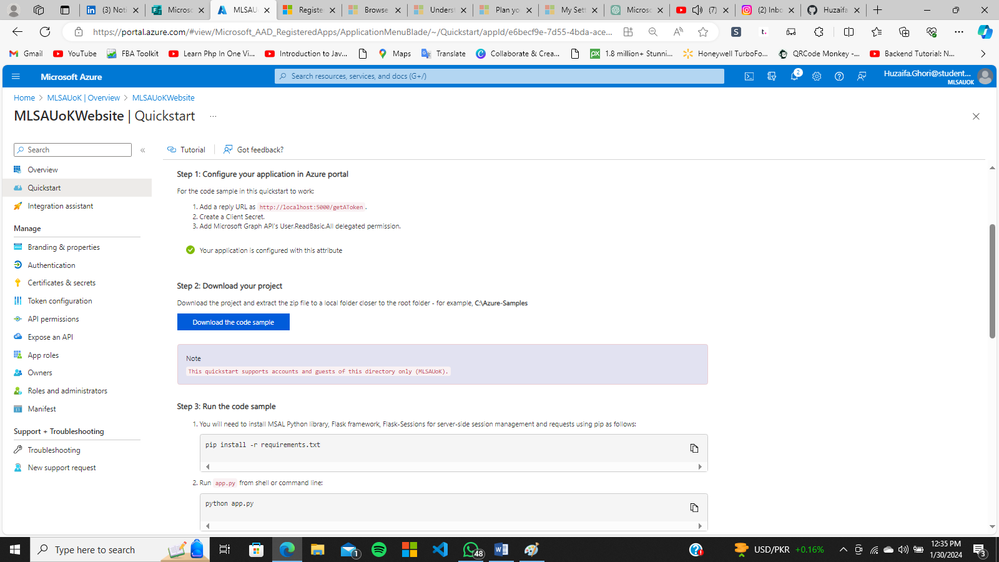Open the Gmail bookmark
Image resolution: width=999 pixels, height=562 pixels.
click(26, 54)
